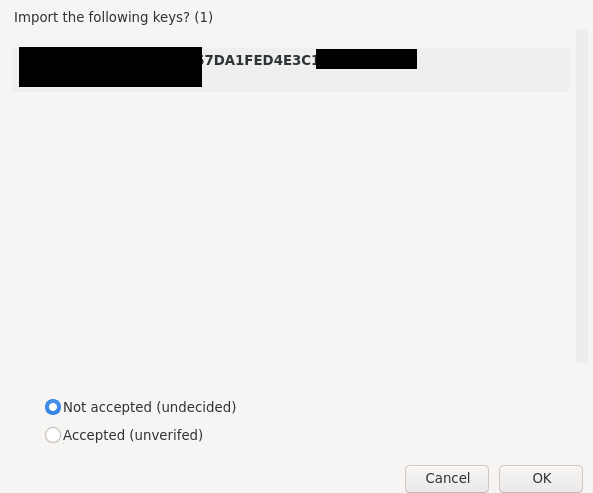Image resolution: width=593 pixels, height=493 pixels.
Task: Click the small redacted block after the fingerprint
Action: point(366,59)
